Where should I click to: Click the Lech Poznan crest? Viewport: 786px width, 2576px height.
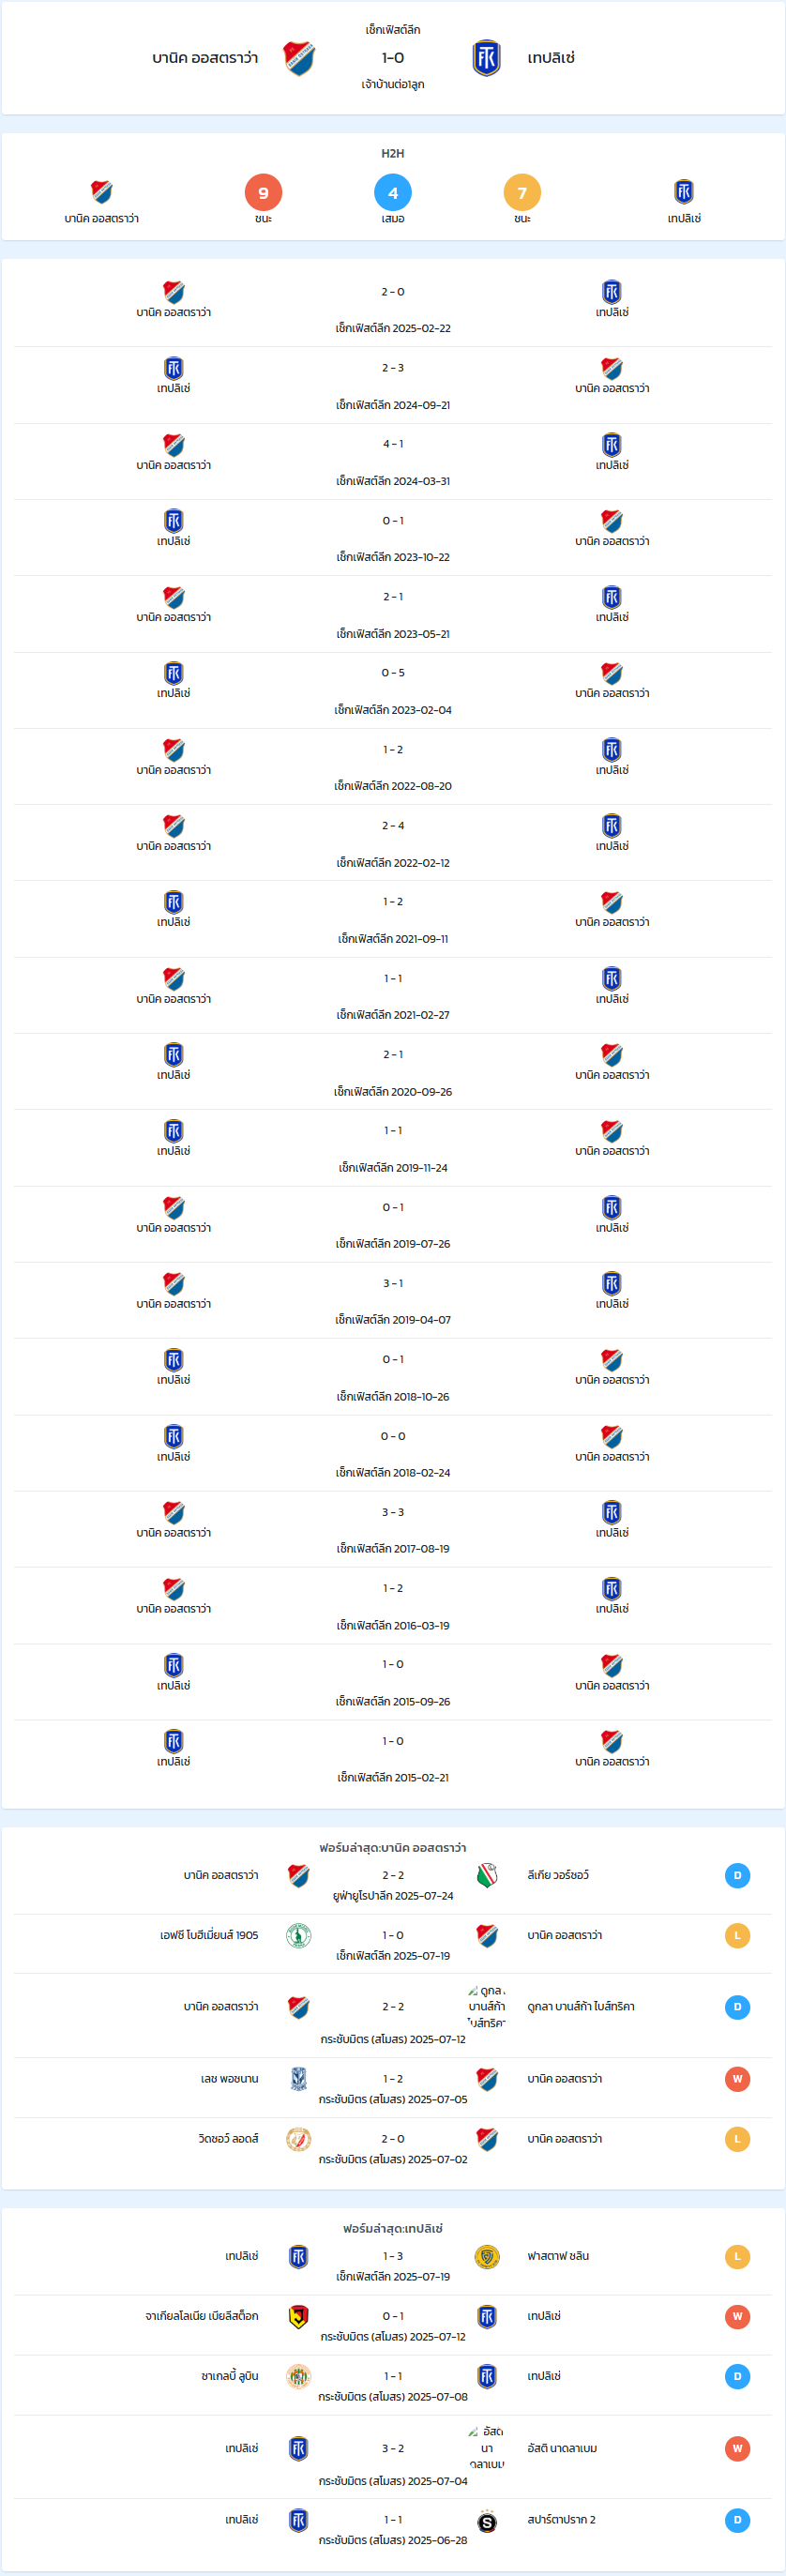[x=299, y=2079]
